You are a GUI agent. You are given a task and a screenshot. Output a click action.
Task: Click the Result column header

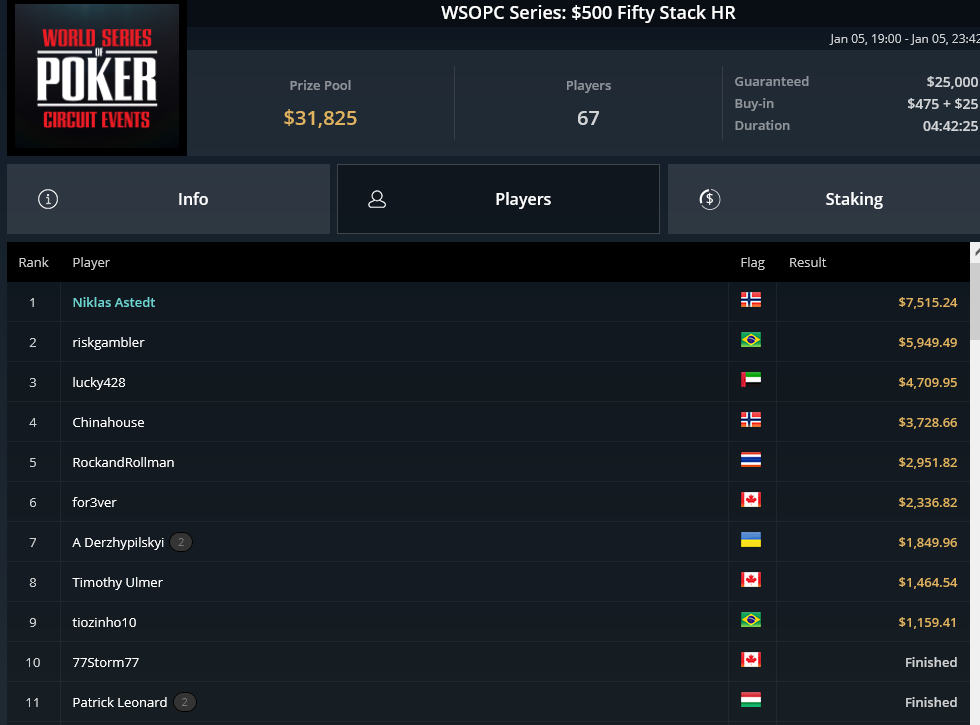808,262
